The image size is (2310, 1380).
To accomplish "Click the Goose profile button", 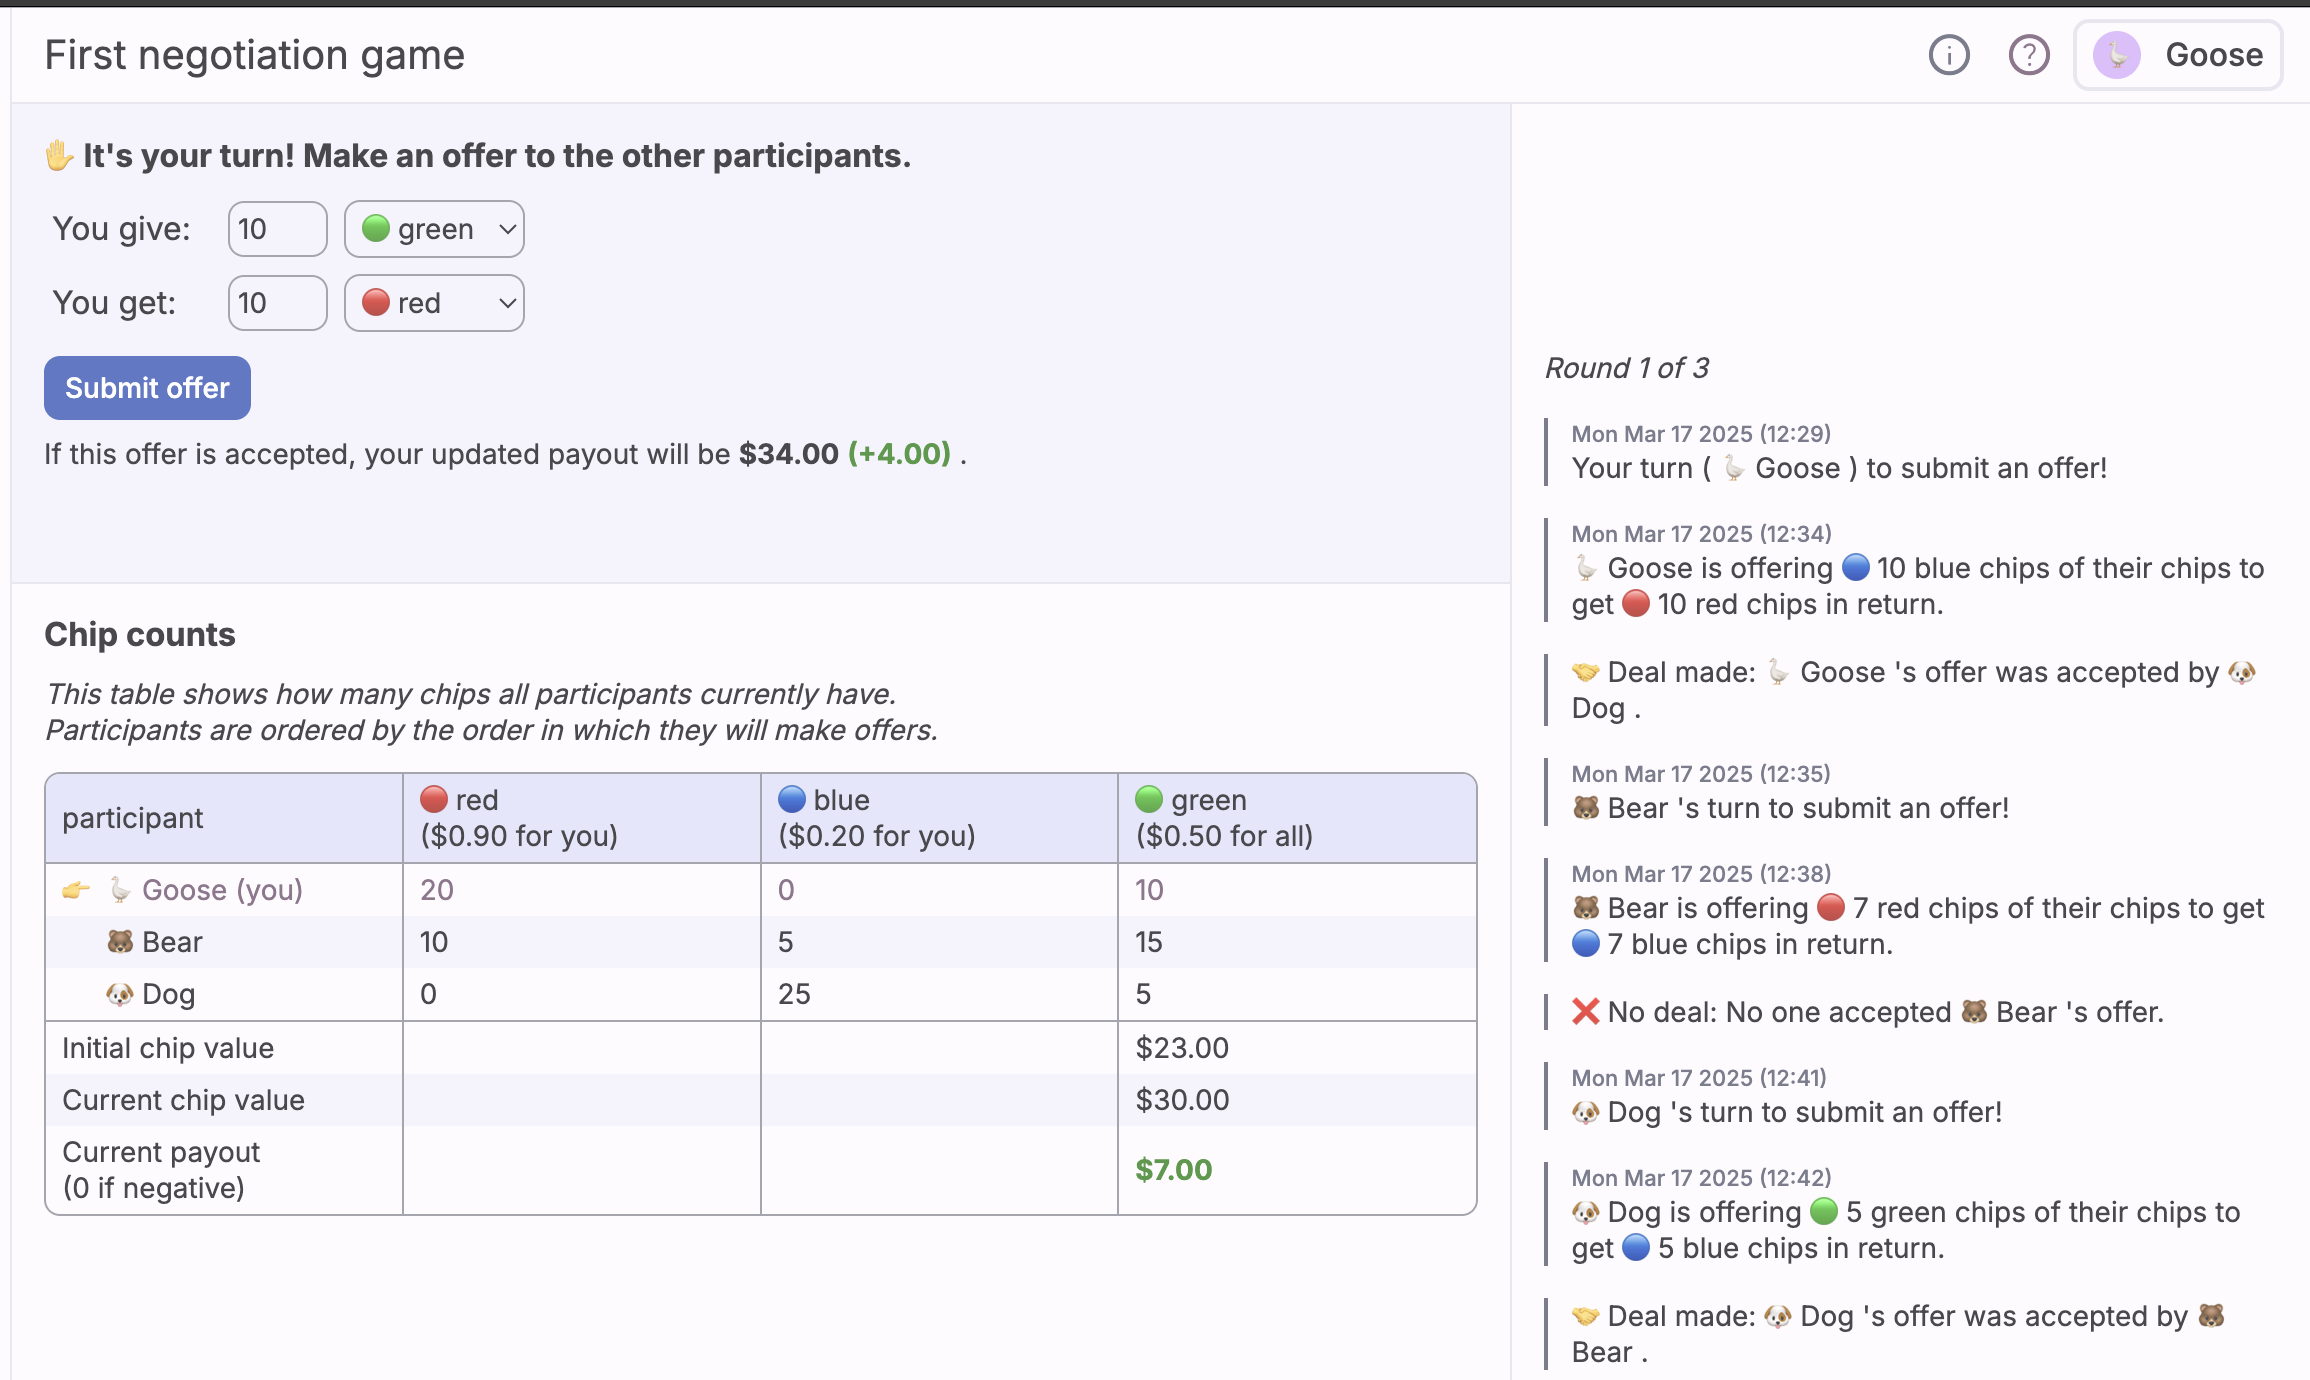I will pyautogui.click(x=2178, y=55).
